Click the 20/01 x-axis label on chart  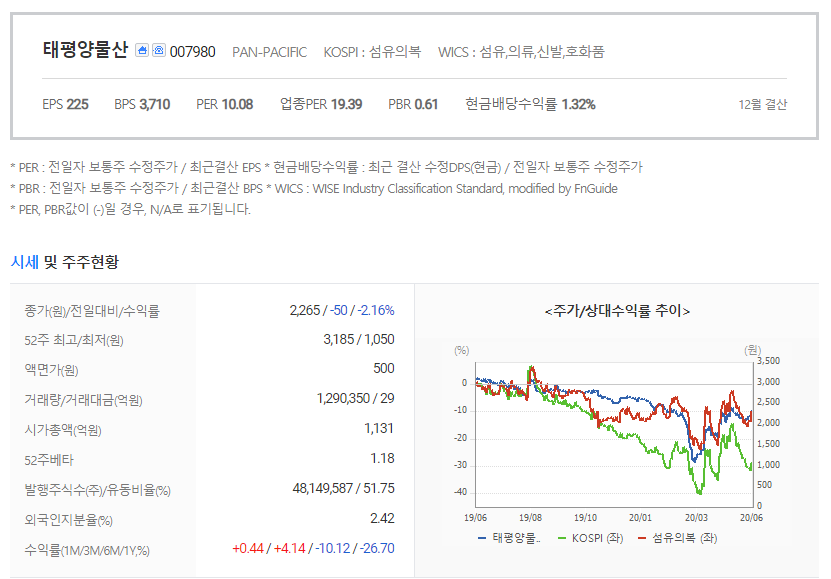click(x=640, y=518)
